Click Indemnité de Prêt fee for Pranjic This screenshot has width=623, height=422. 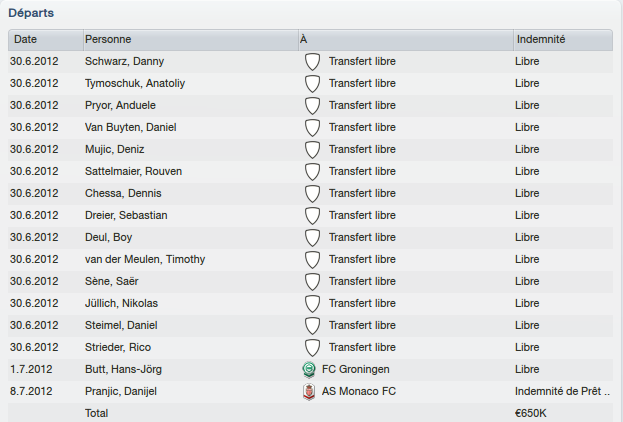coord(562,391)
